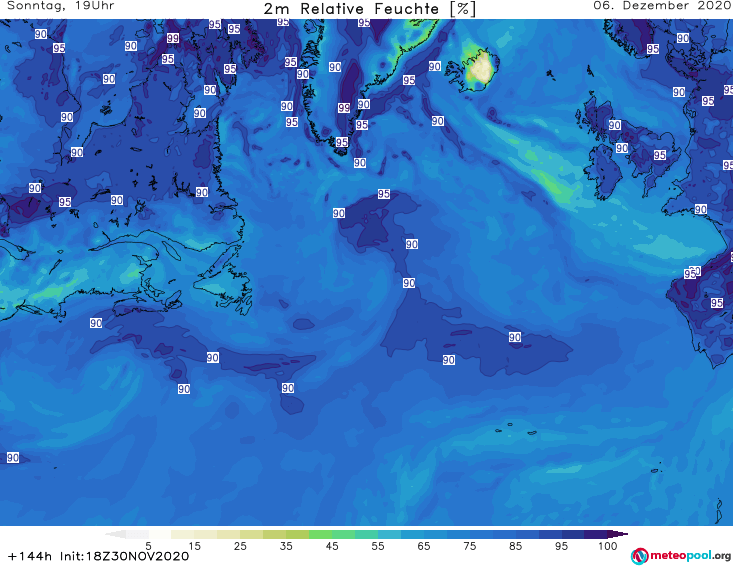Viewport: 733px width, 566px height.
Task: Click the date "06. Dezember 2020"
Action: click(x=663, y=6)
